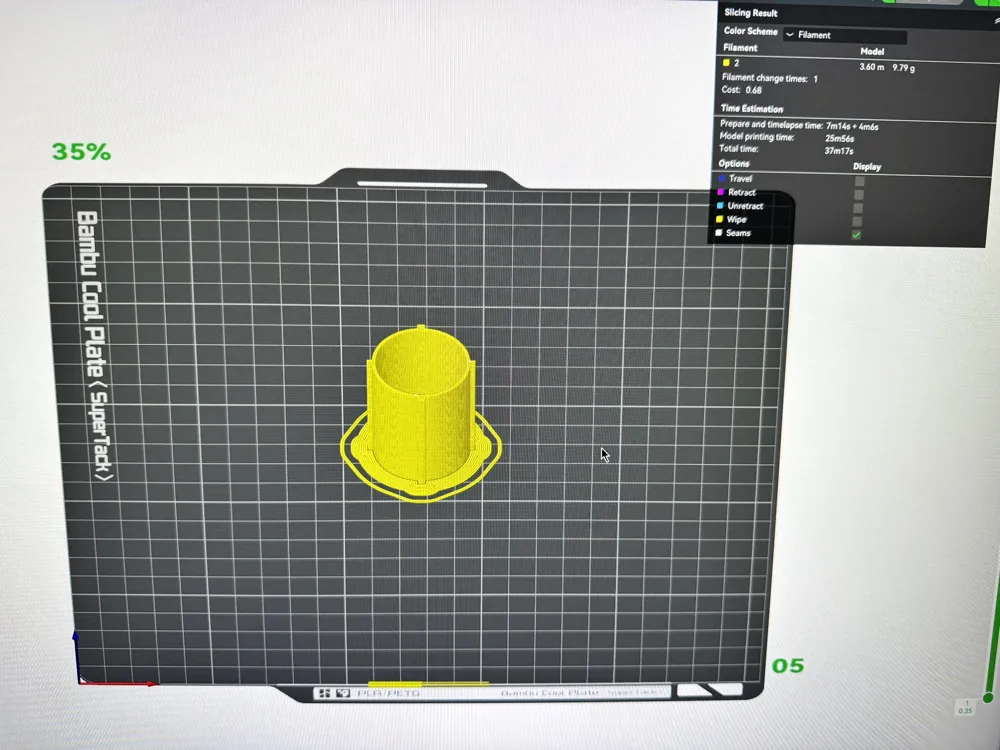
Task: Click the '9.79 g' filament weight value
Action: point(904,68)
